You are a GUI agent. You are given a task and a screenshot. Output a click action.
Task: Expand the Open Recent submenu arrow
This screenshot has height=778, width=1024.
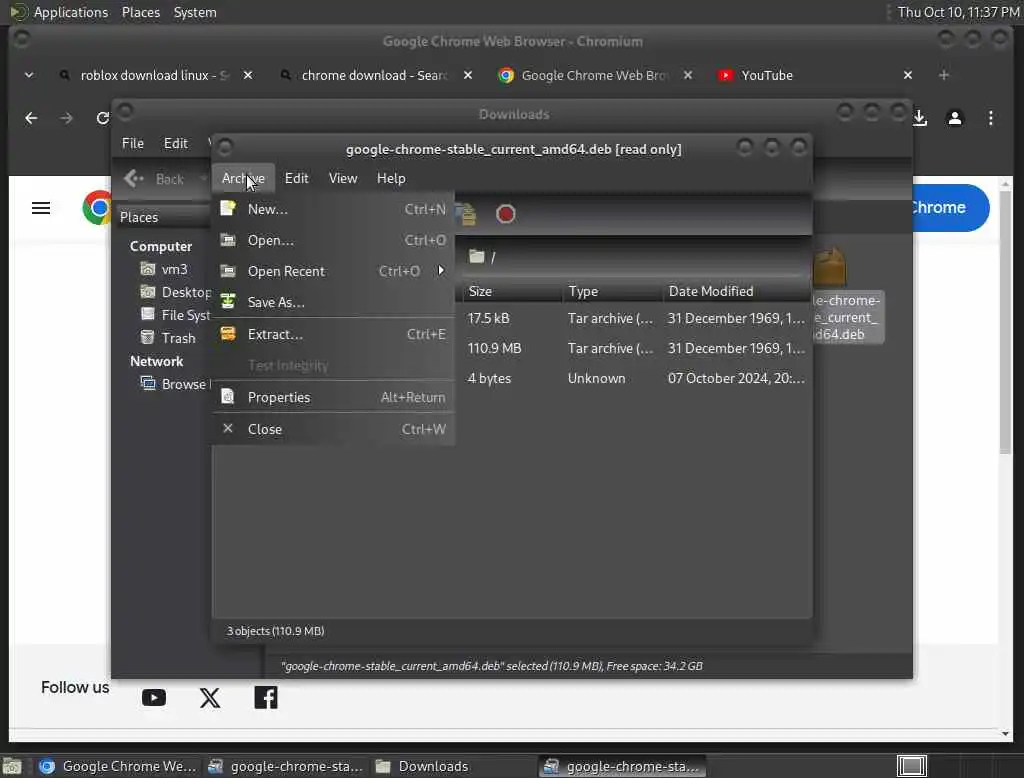pos(441,270)
